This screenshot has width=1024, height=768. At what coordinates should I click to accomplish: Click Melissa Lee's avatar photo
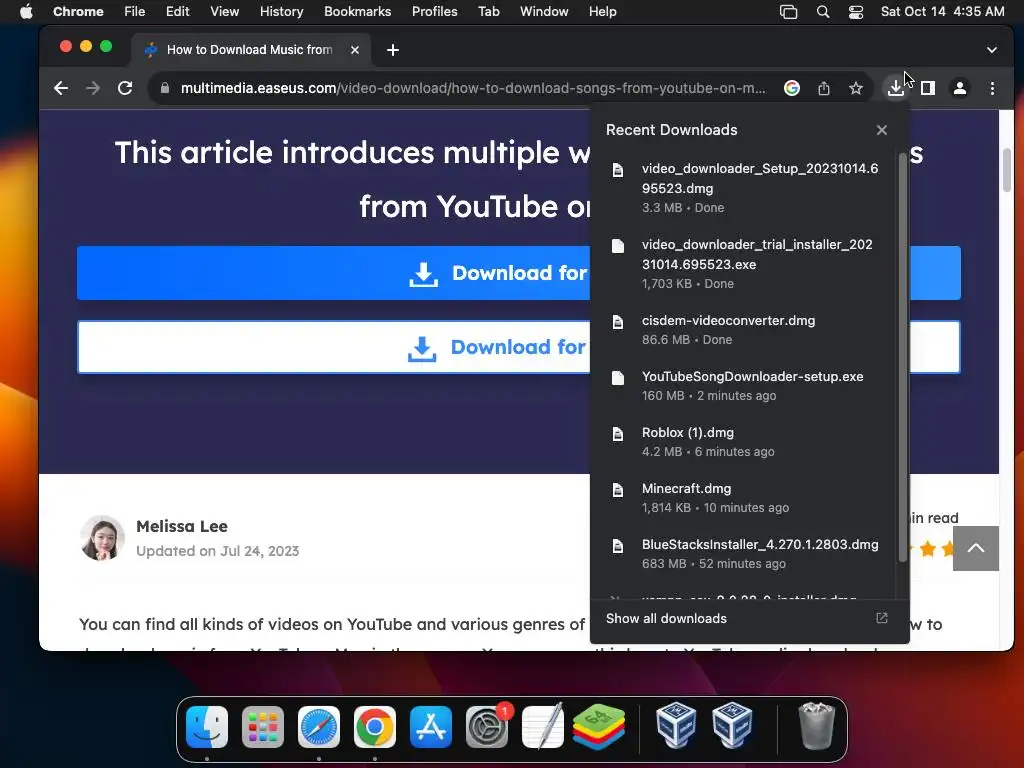[x=103, y=538]
